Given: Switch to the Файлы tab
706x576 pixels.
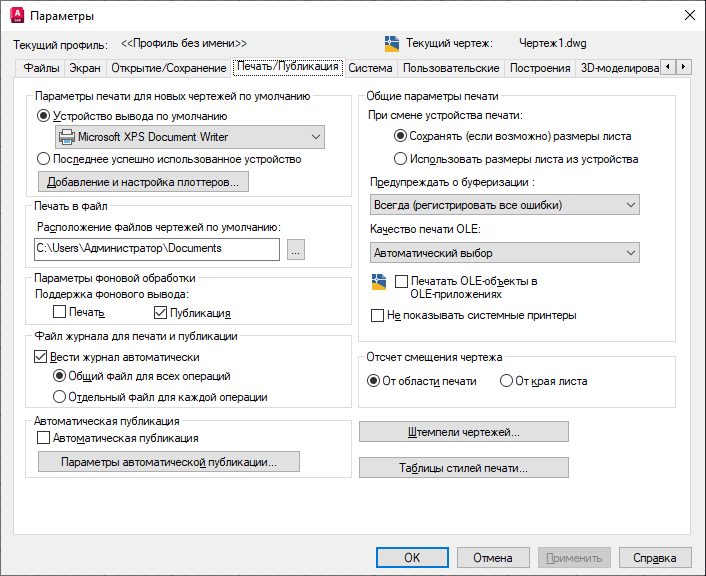Looking at the screenshot, I should pyautogui.click(x=41, y=68).
